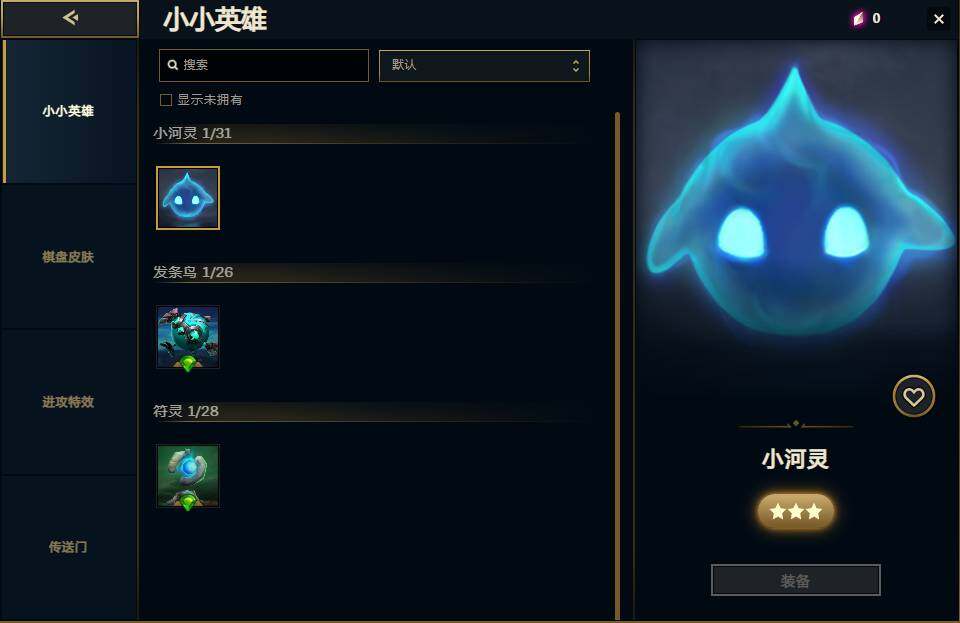This screenshot has width=960, height=623.
Task: Open the 进攻特效 tab
Action: pos(68,402)
